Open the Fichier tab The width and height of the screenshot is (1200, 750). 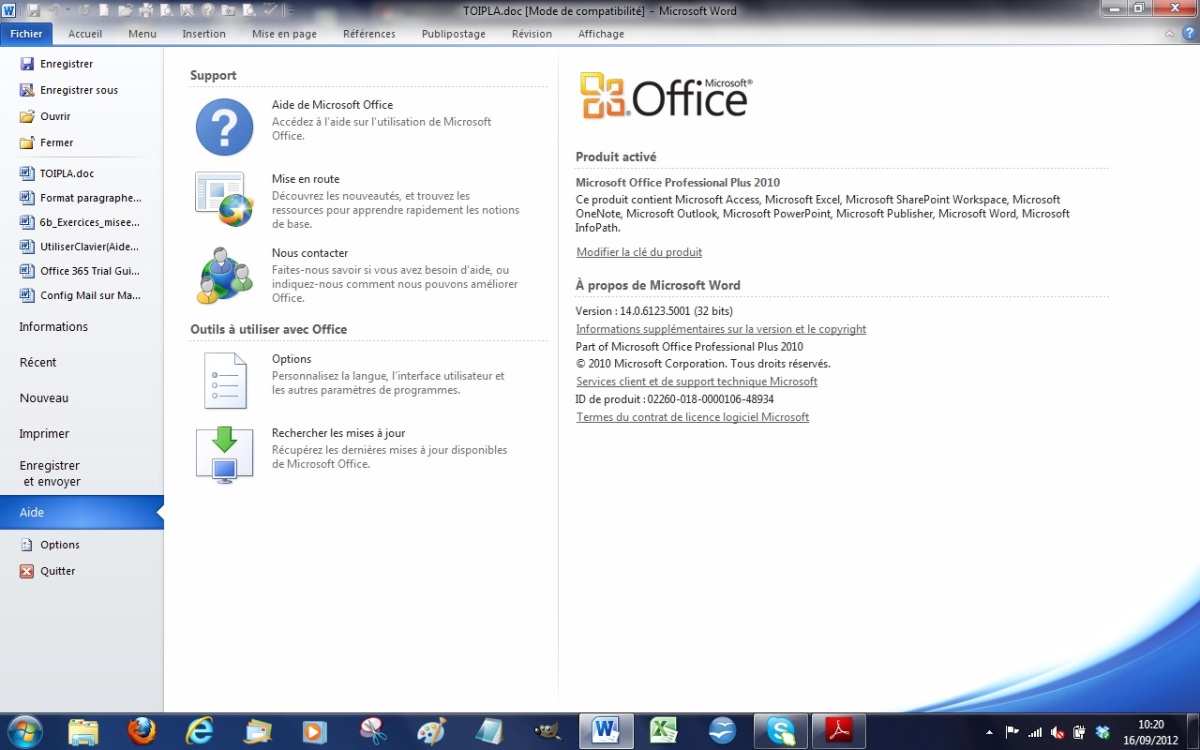26,33
